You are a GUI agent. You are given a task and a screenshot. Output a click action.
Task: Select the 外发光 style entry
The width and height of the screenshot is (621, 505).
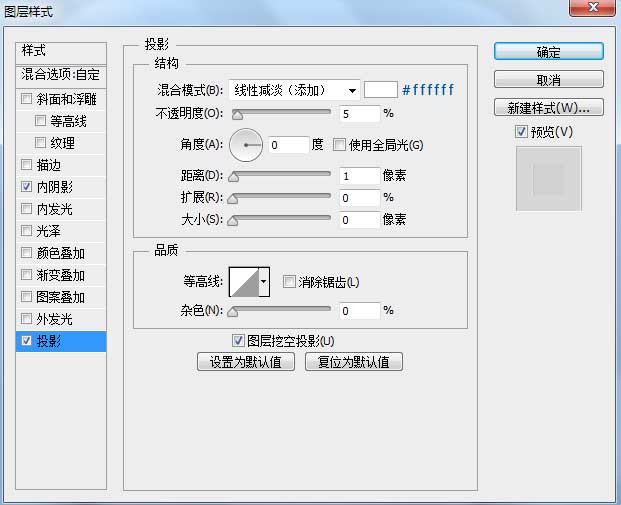pyautogui.click(x=54, y=319)
